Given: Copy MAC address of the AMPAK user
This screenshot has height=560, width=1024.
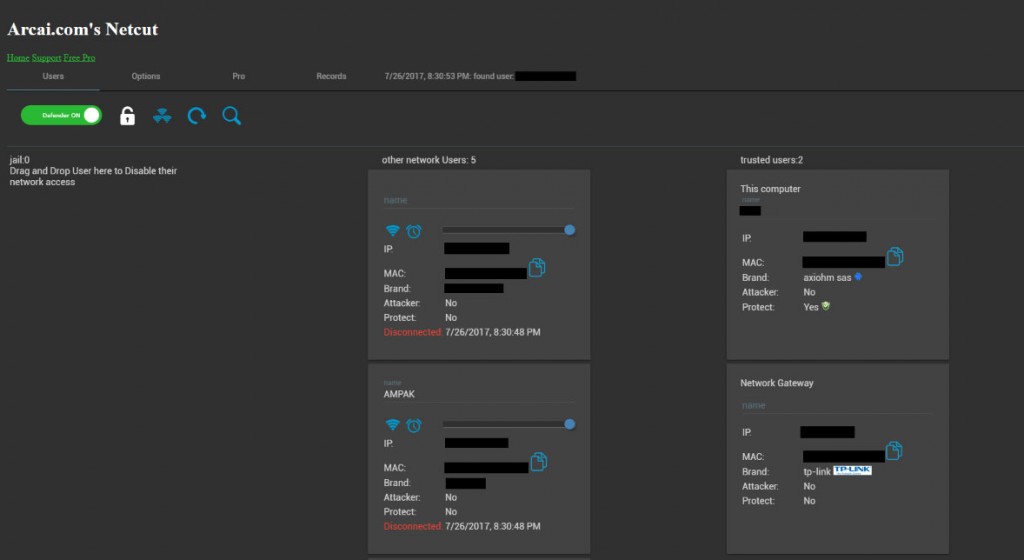Looking at the screenshot, I should (538, 461).
